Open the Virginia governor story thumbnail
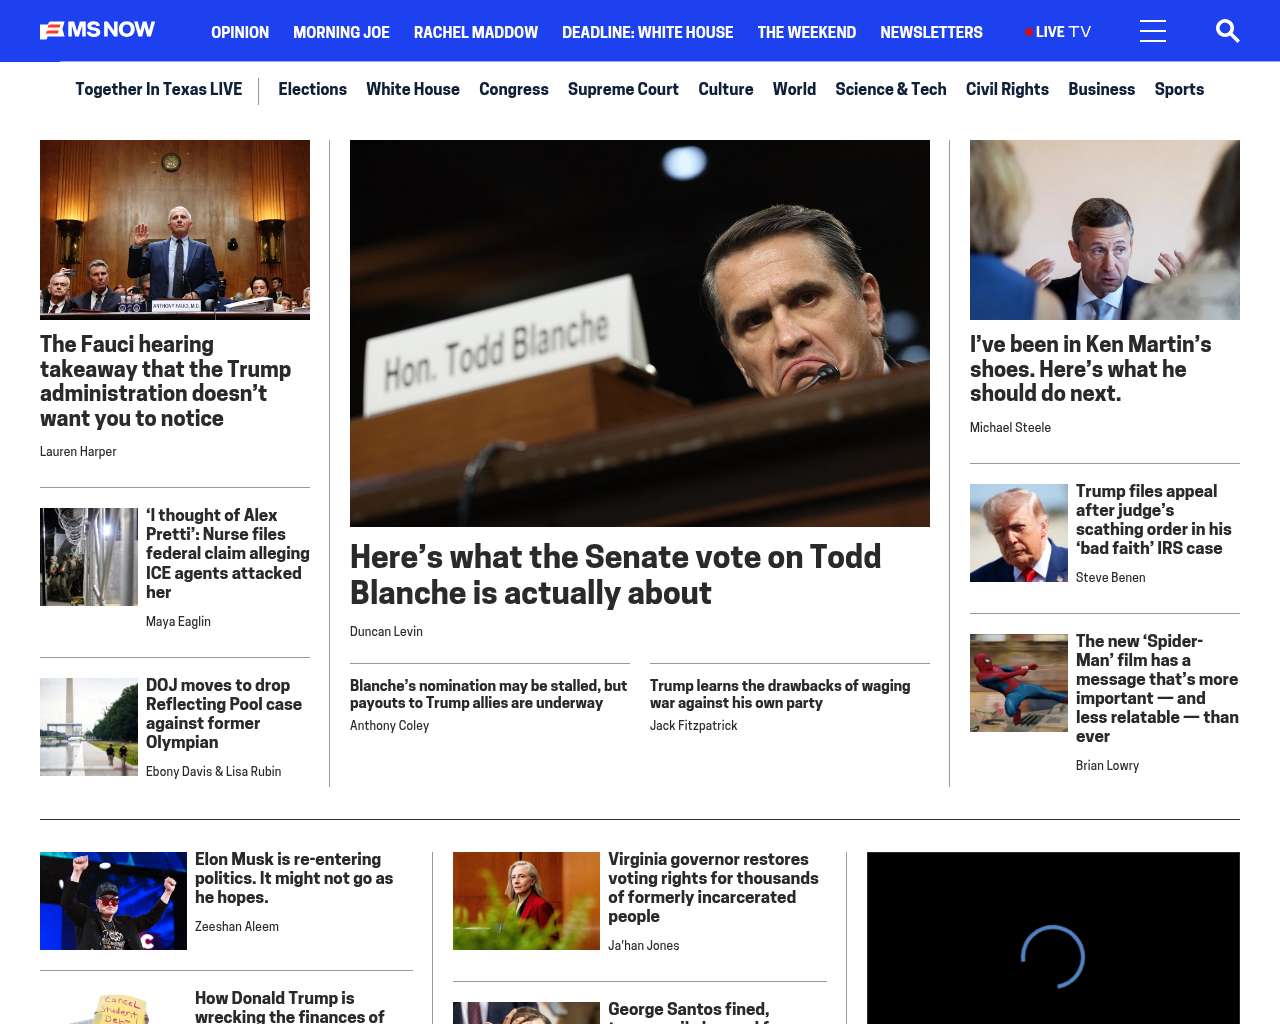The height and width of the screenshot is (1024, 1280). coord(526,901)
